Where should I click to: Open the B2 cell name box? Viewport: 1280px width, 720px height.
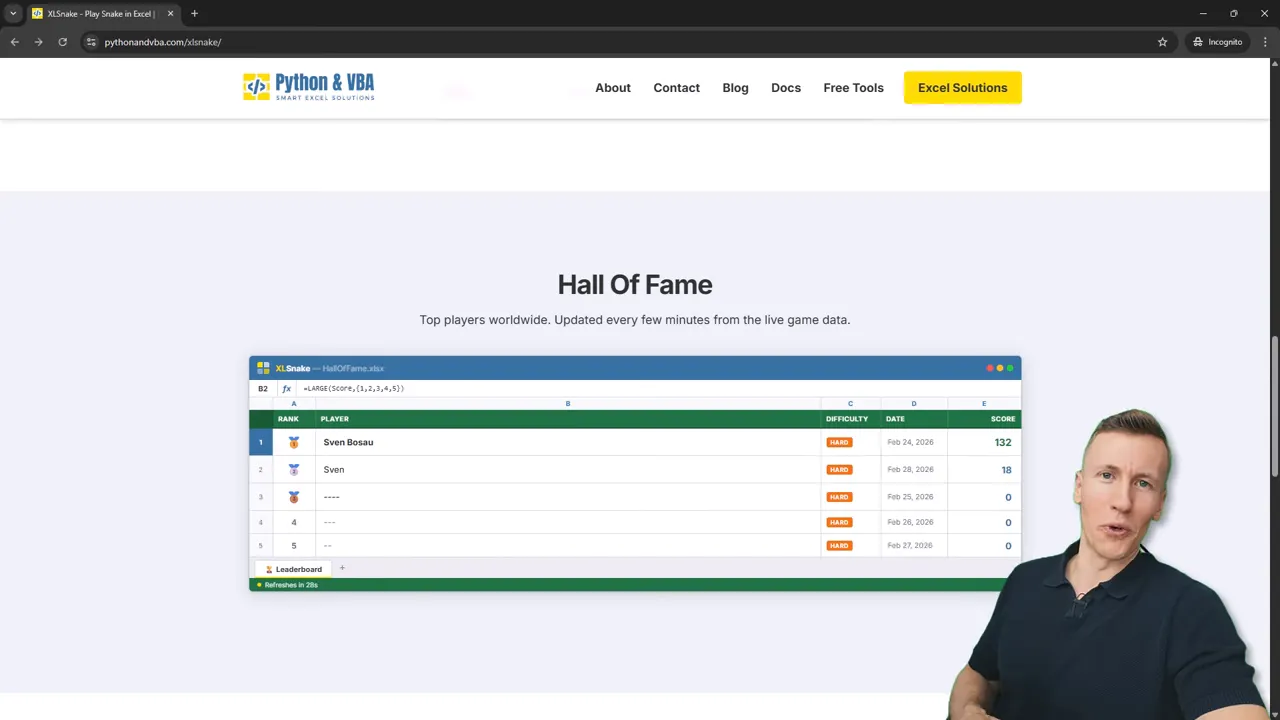click(263, 388)
